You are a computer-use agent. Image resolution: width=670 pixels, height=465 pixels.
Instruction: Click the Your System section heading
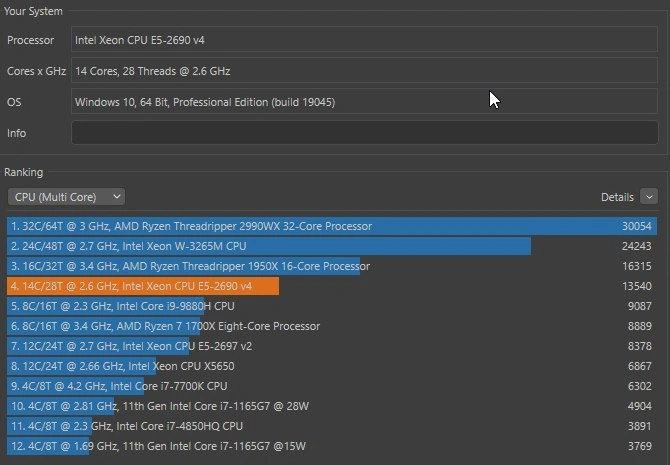point(33,11)
